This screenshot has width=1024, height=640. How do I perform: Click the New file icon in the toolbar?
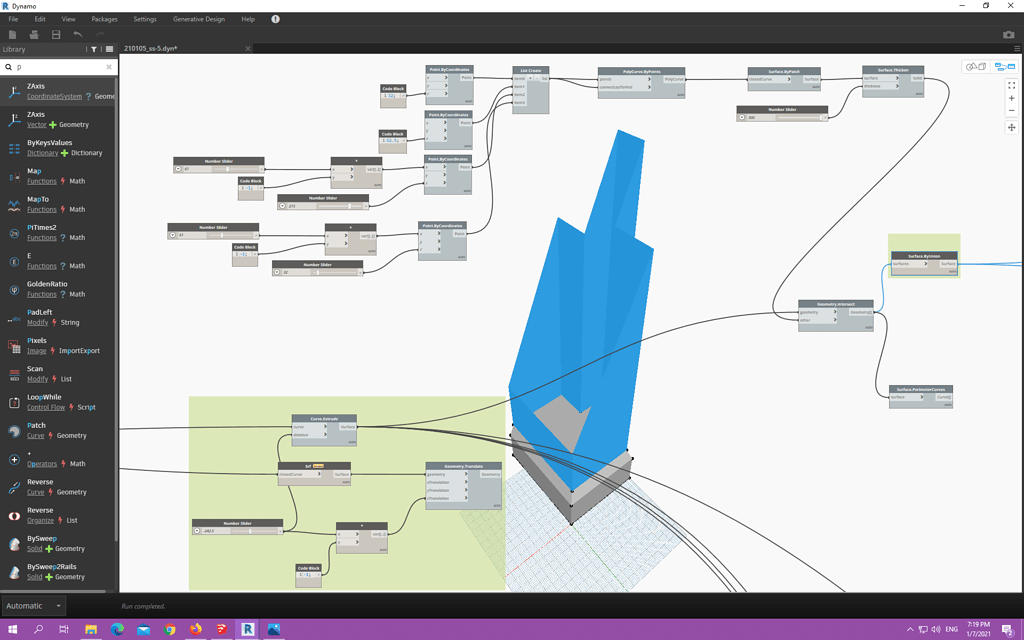pyautogui.click(x=12, y=33)
